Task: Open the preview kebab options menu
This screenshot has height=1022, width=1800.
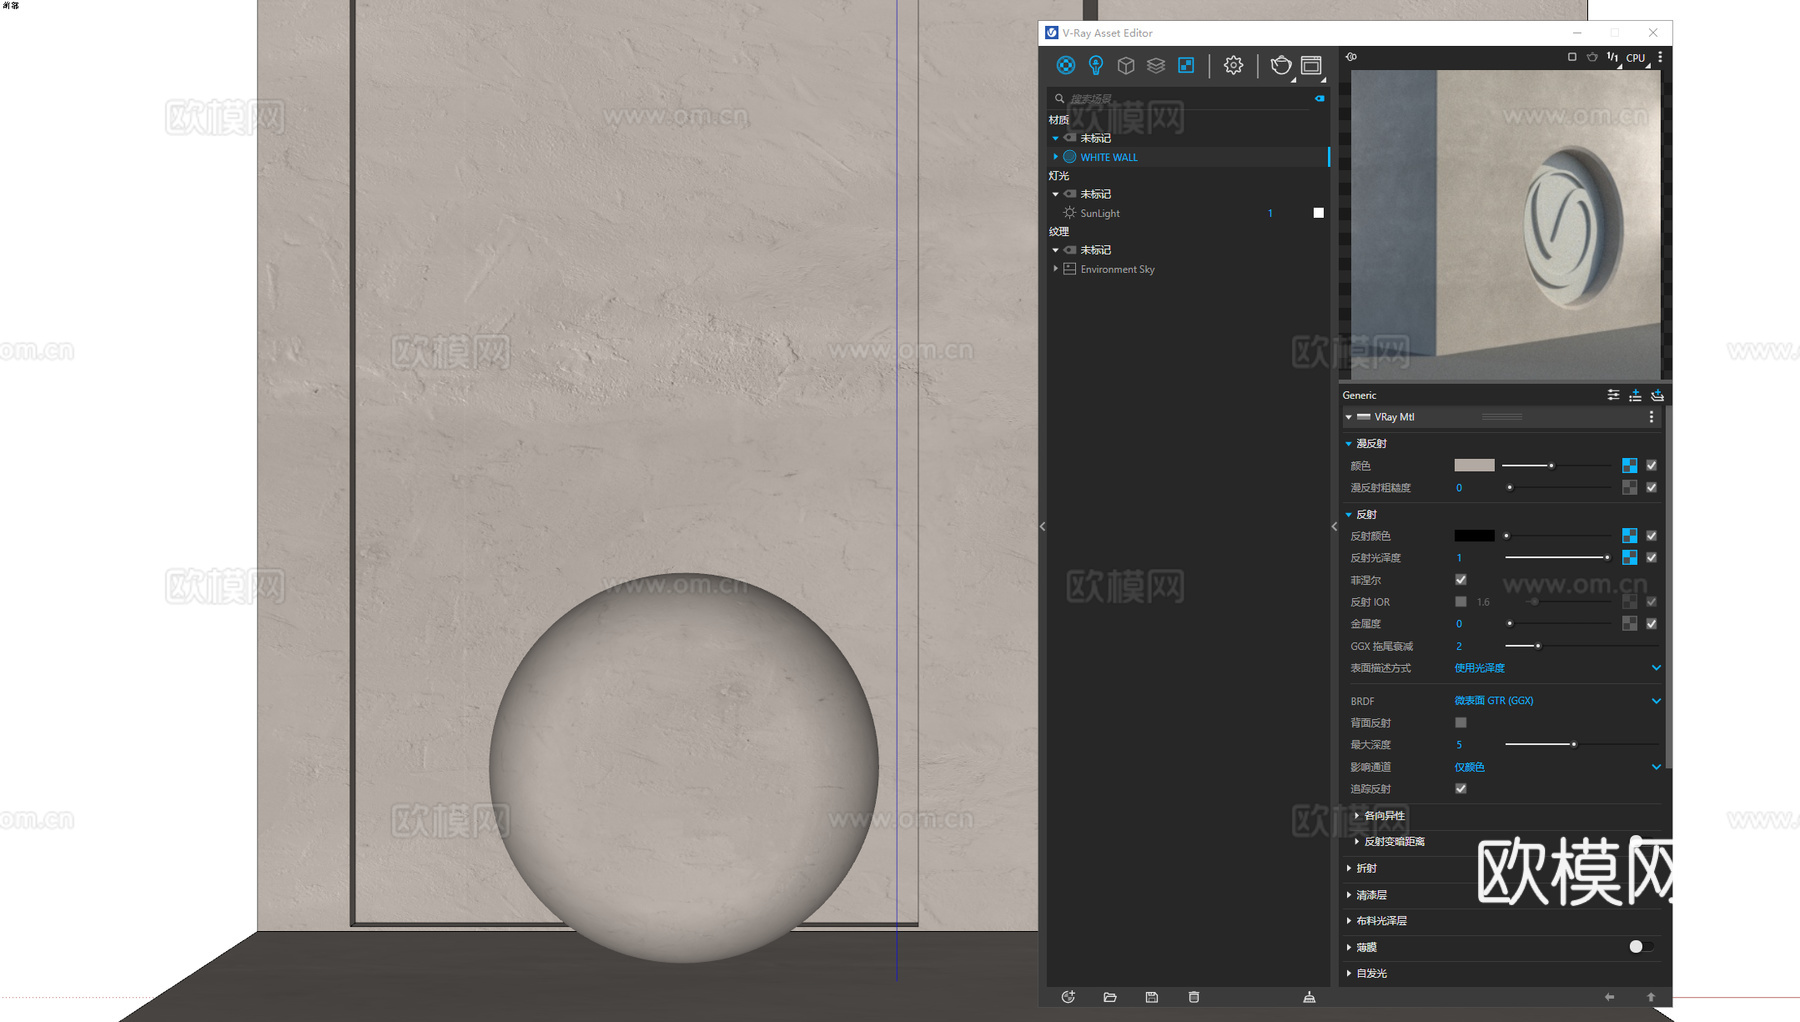Action: 1660,57
